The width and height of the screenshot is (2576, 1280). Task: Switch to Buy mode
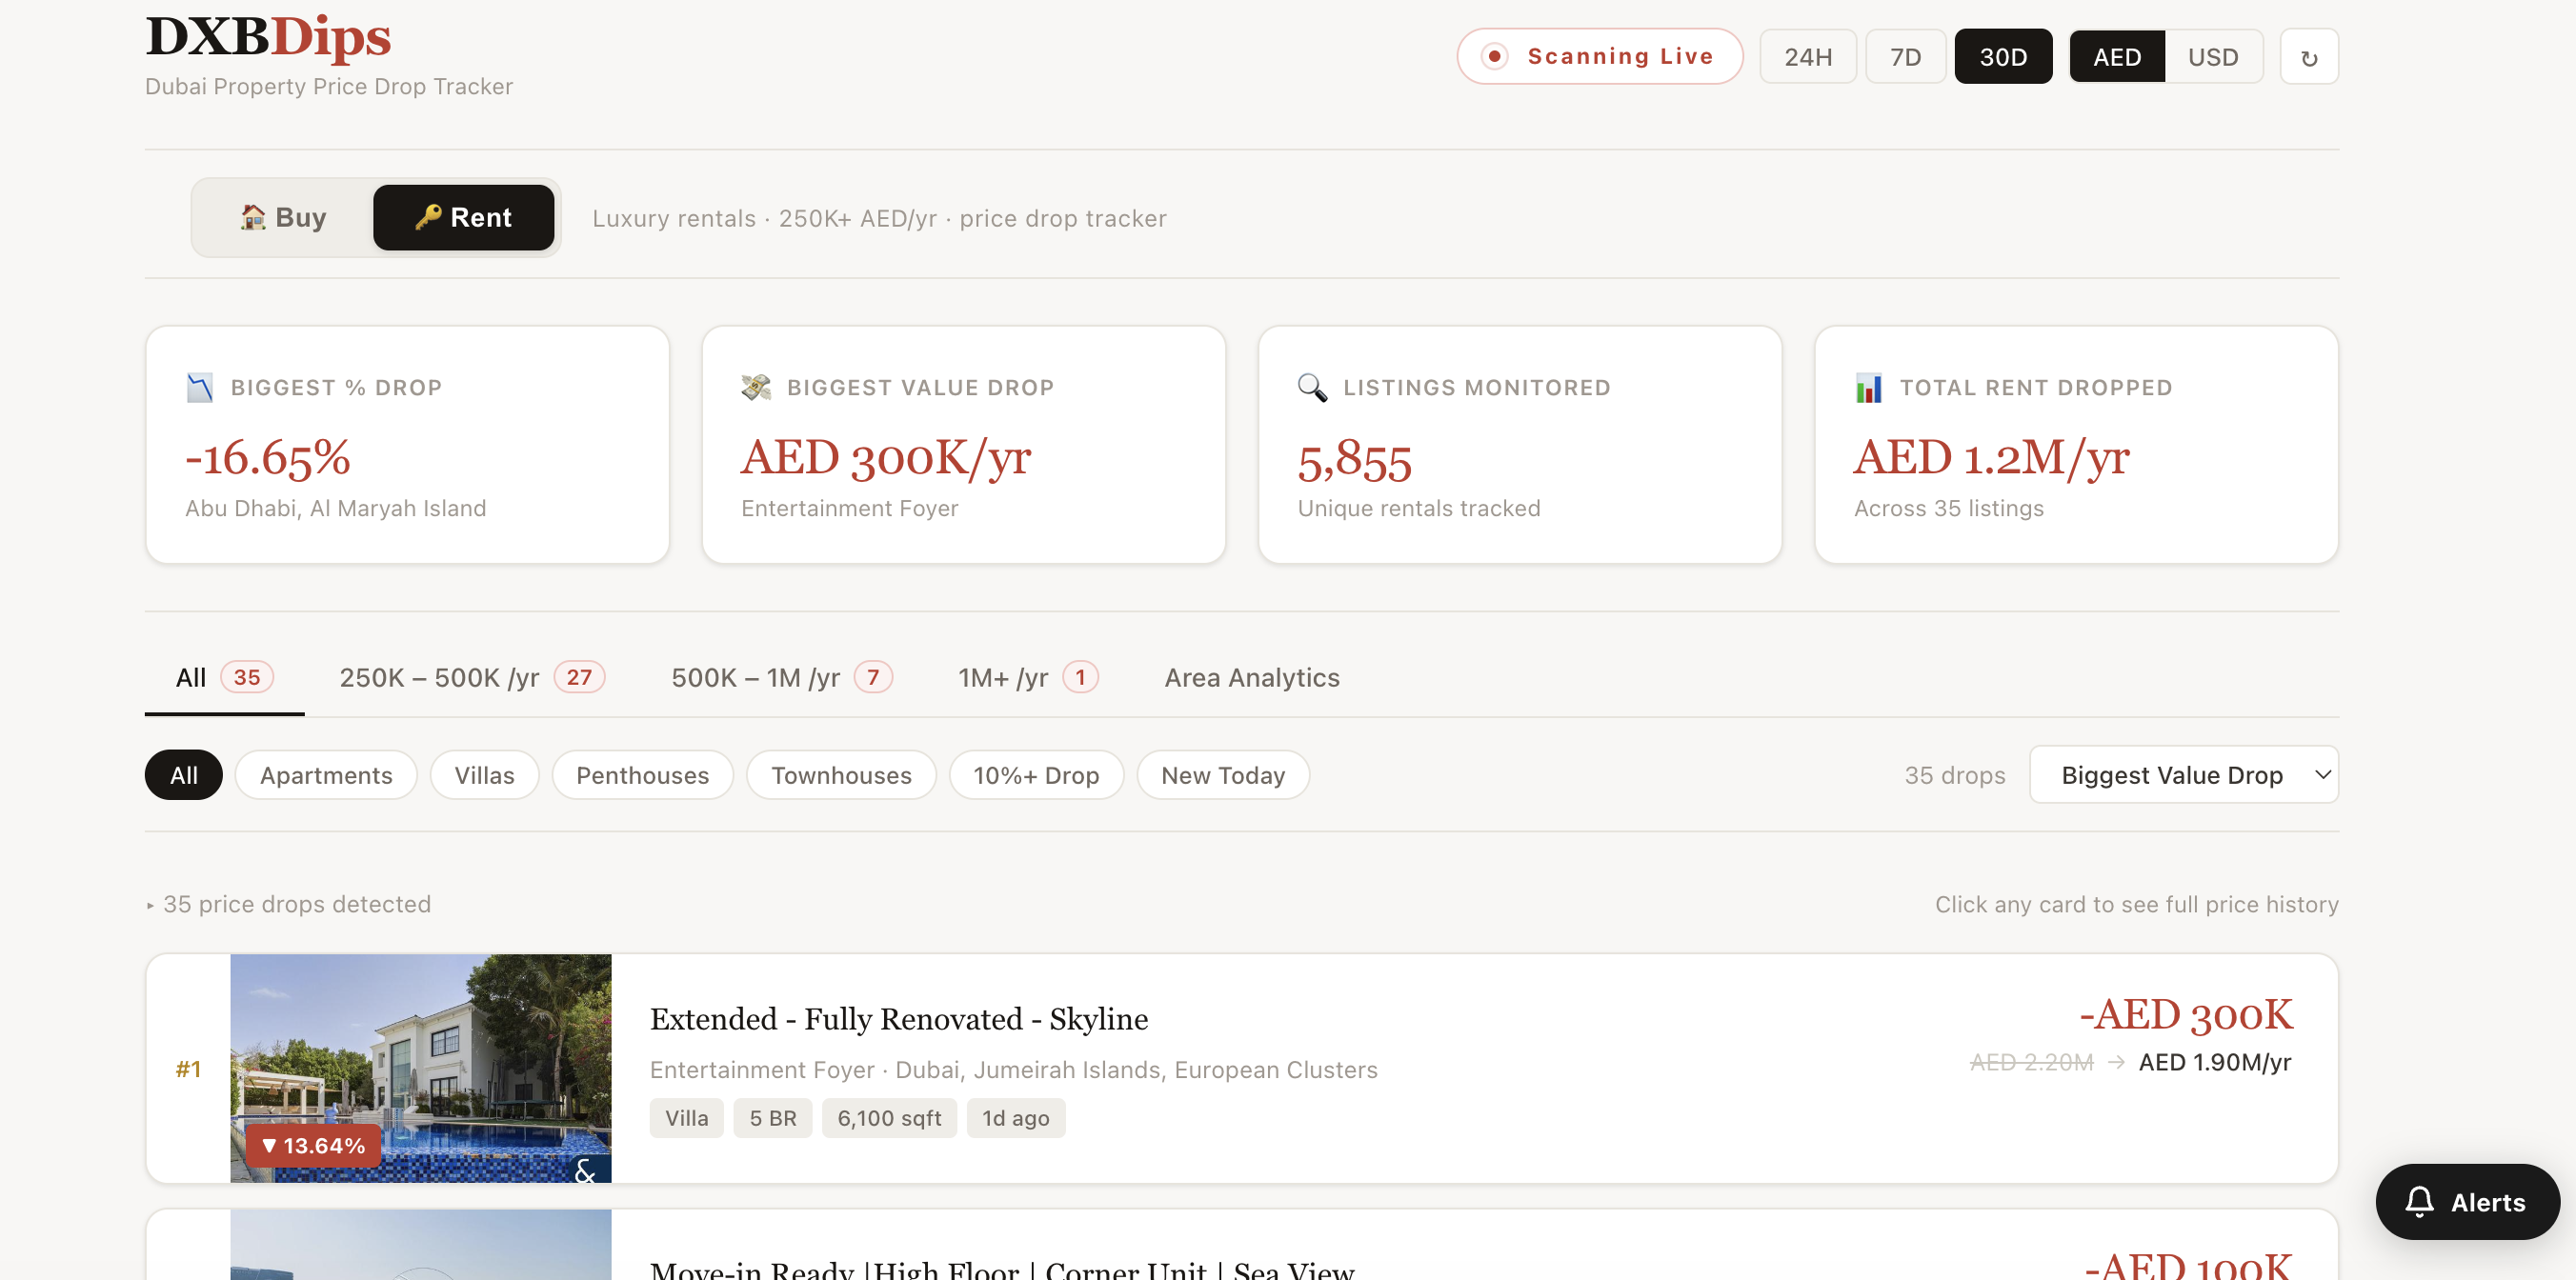point(283,217)
